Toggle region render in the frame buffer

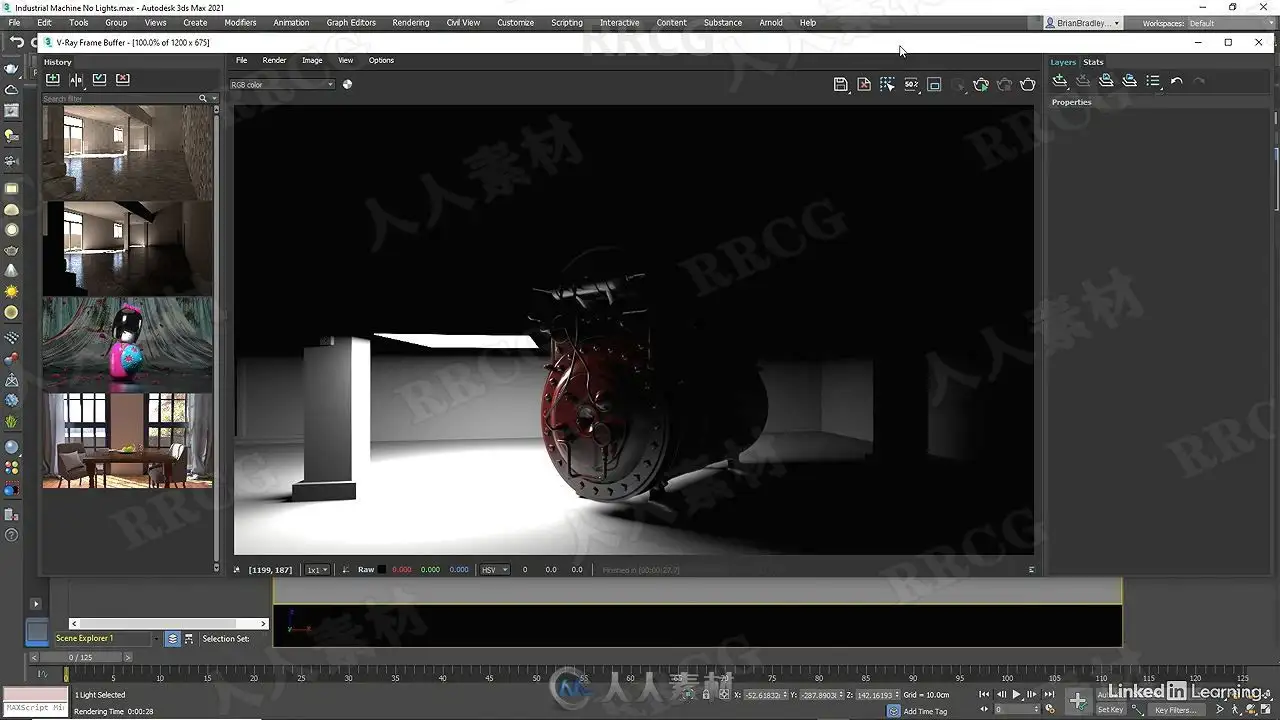pos(934,85)
